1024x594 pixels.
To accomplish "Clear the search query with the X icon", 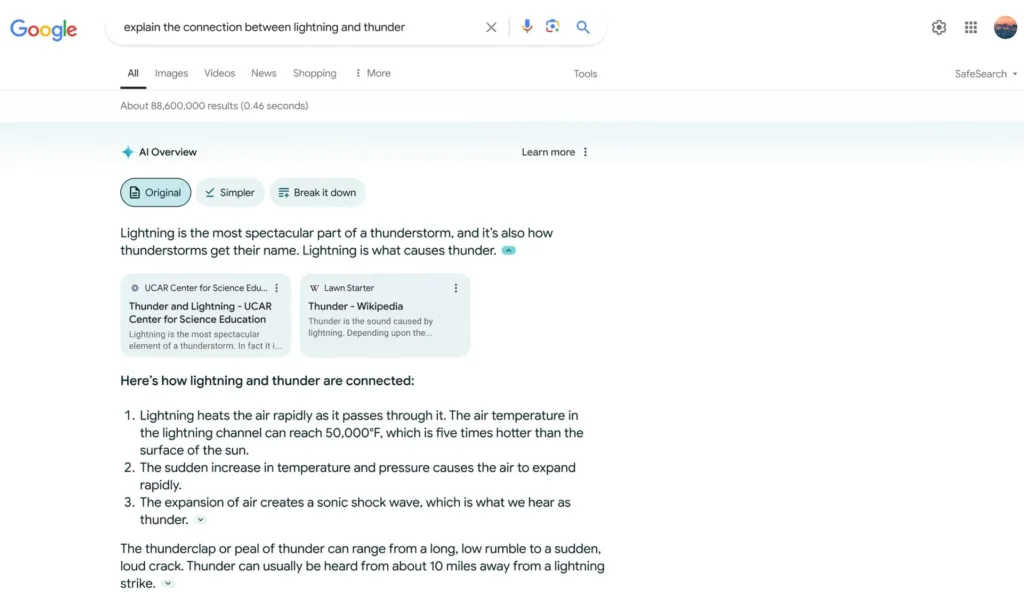I will (491, 27).
